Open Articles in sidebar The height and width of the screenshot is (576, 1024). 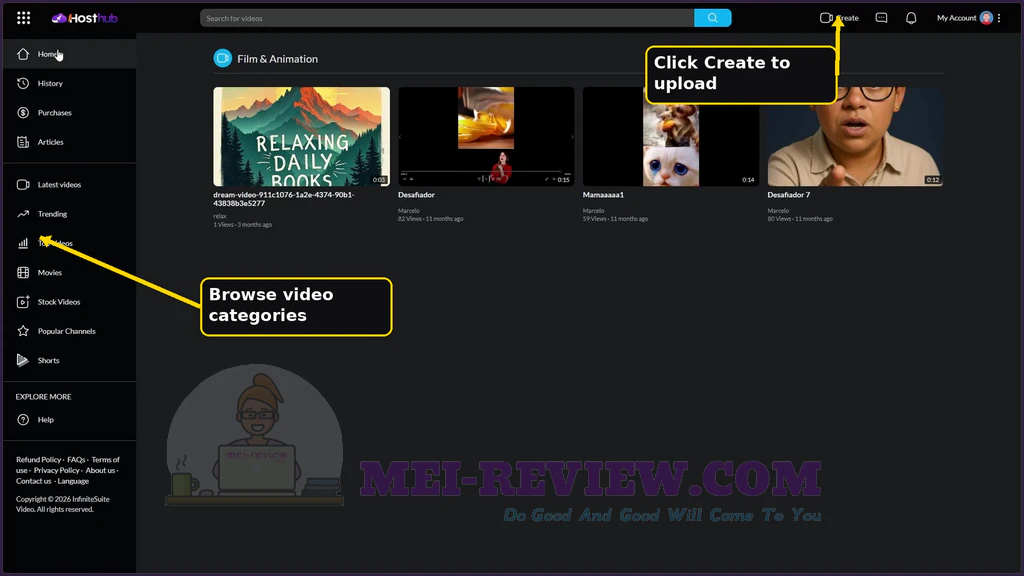pos(50,142)
